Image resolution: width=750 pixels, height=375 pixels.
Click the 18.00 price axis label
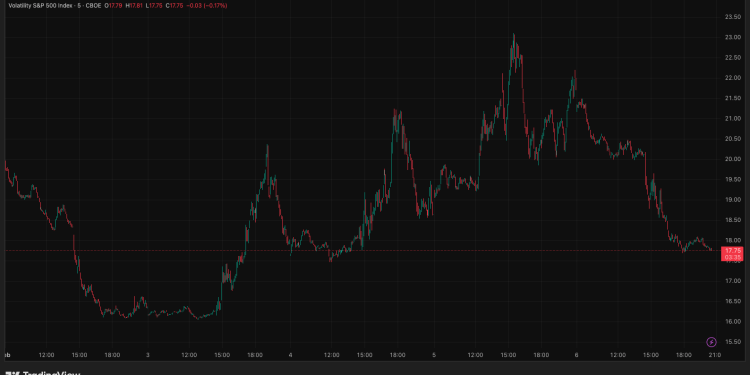coord(733,241)
